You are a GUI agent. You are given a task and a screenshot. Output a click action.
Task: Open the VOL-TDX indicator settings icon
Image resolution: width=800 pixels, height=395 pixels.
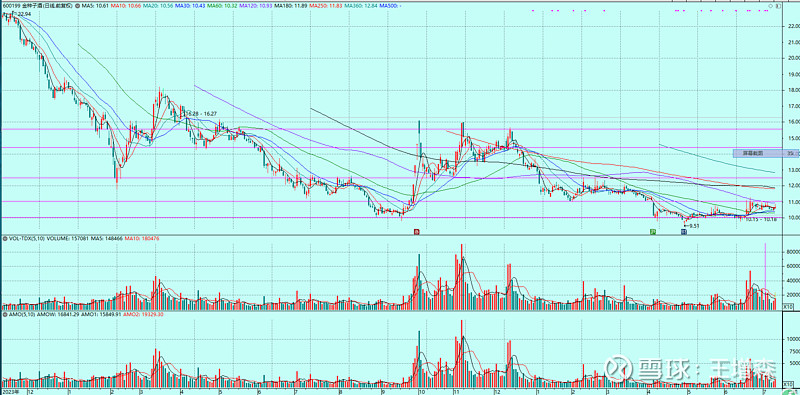(x=5, y=238)
